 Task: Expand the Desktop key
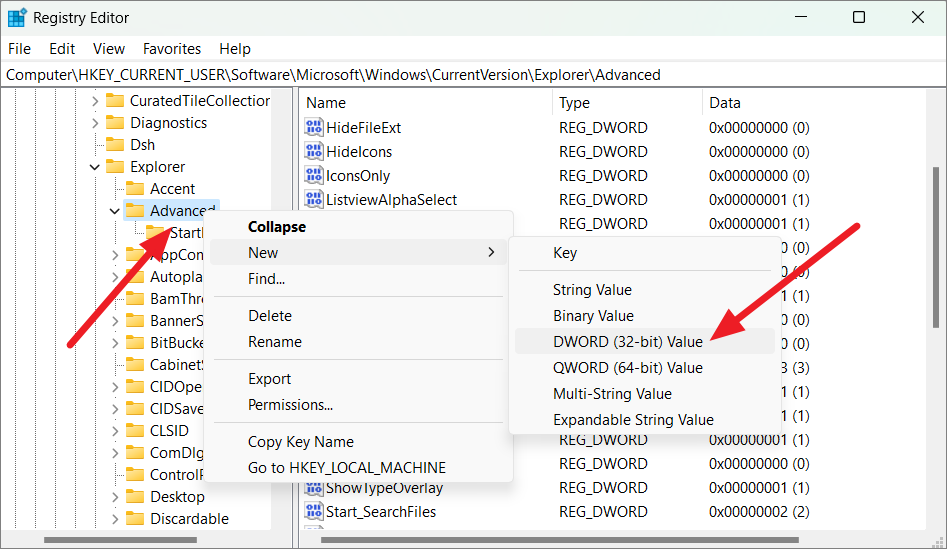[x=115, y=497]
